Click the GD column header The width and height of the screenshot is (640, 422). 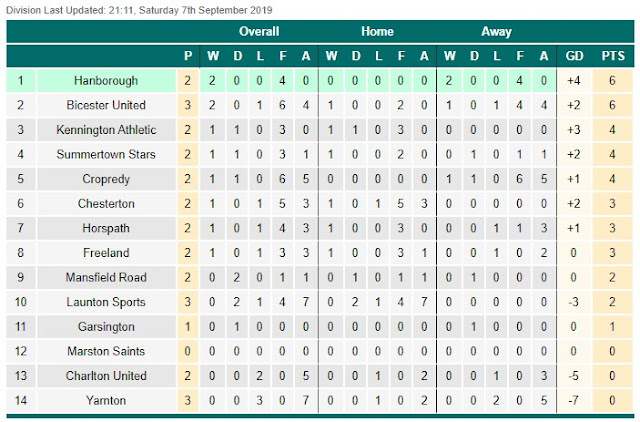click(x=574, y=56)
